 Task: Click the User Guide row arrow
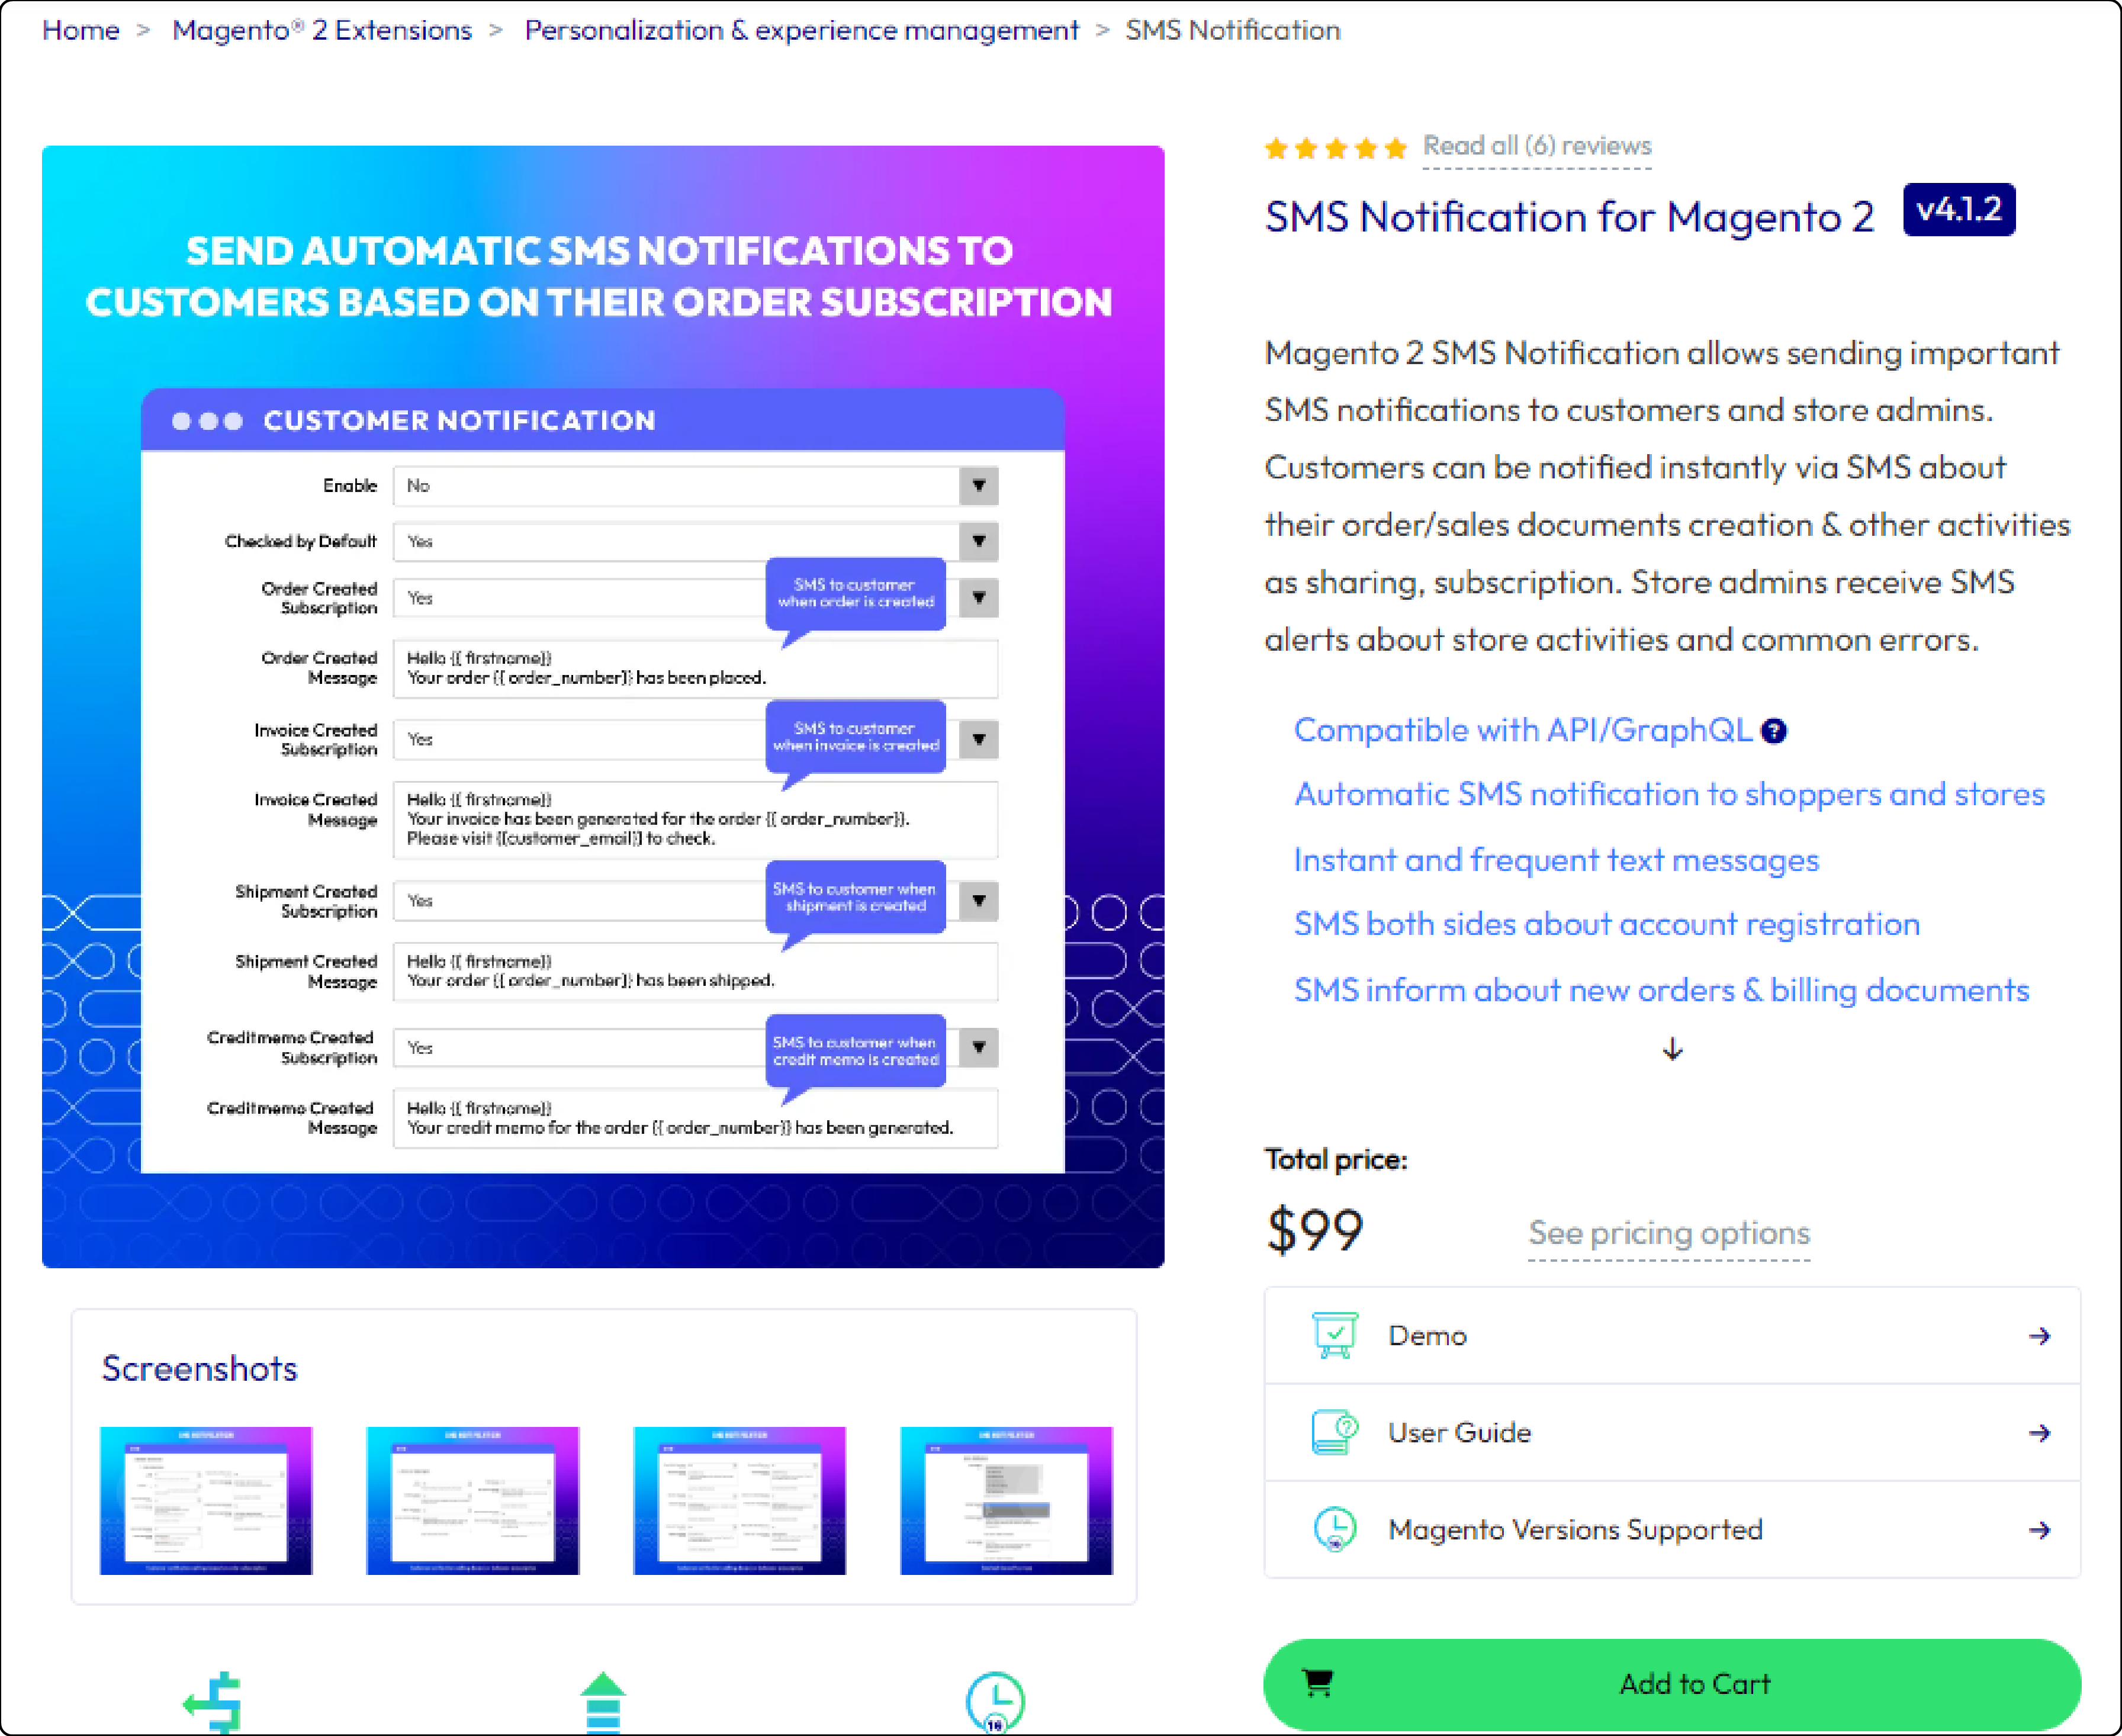2039,1433
